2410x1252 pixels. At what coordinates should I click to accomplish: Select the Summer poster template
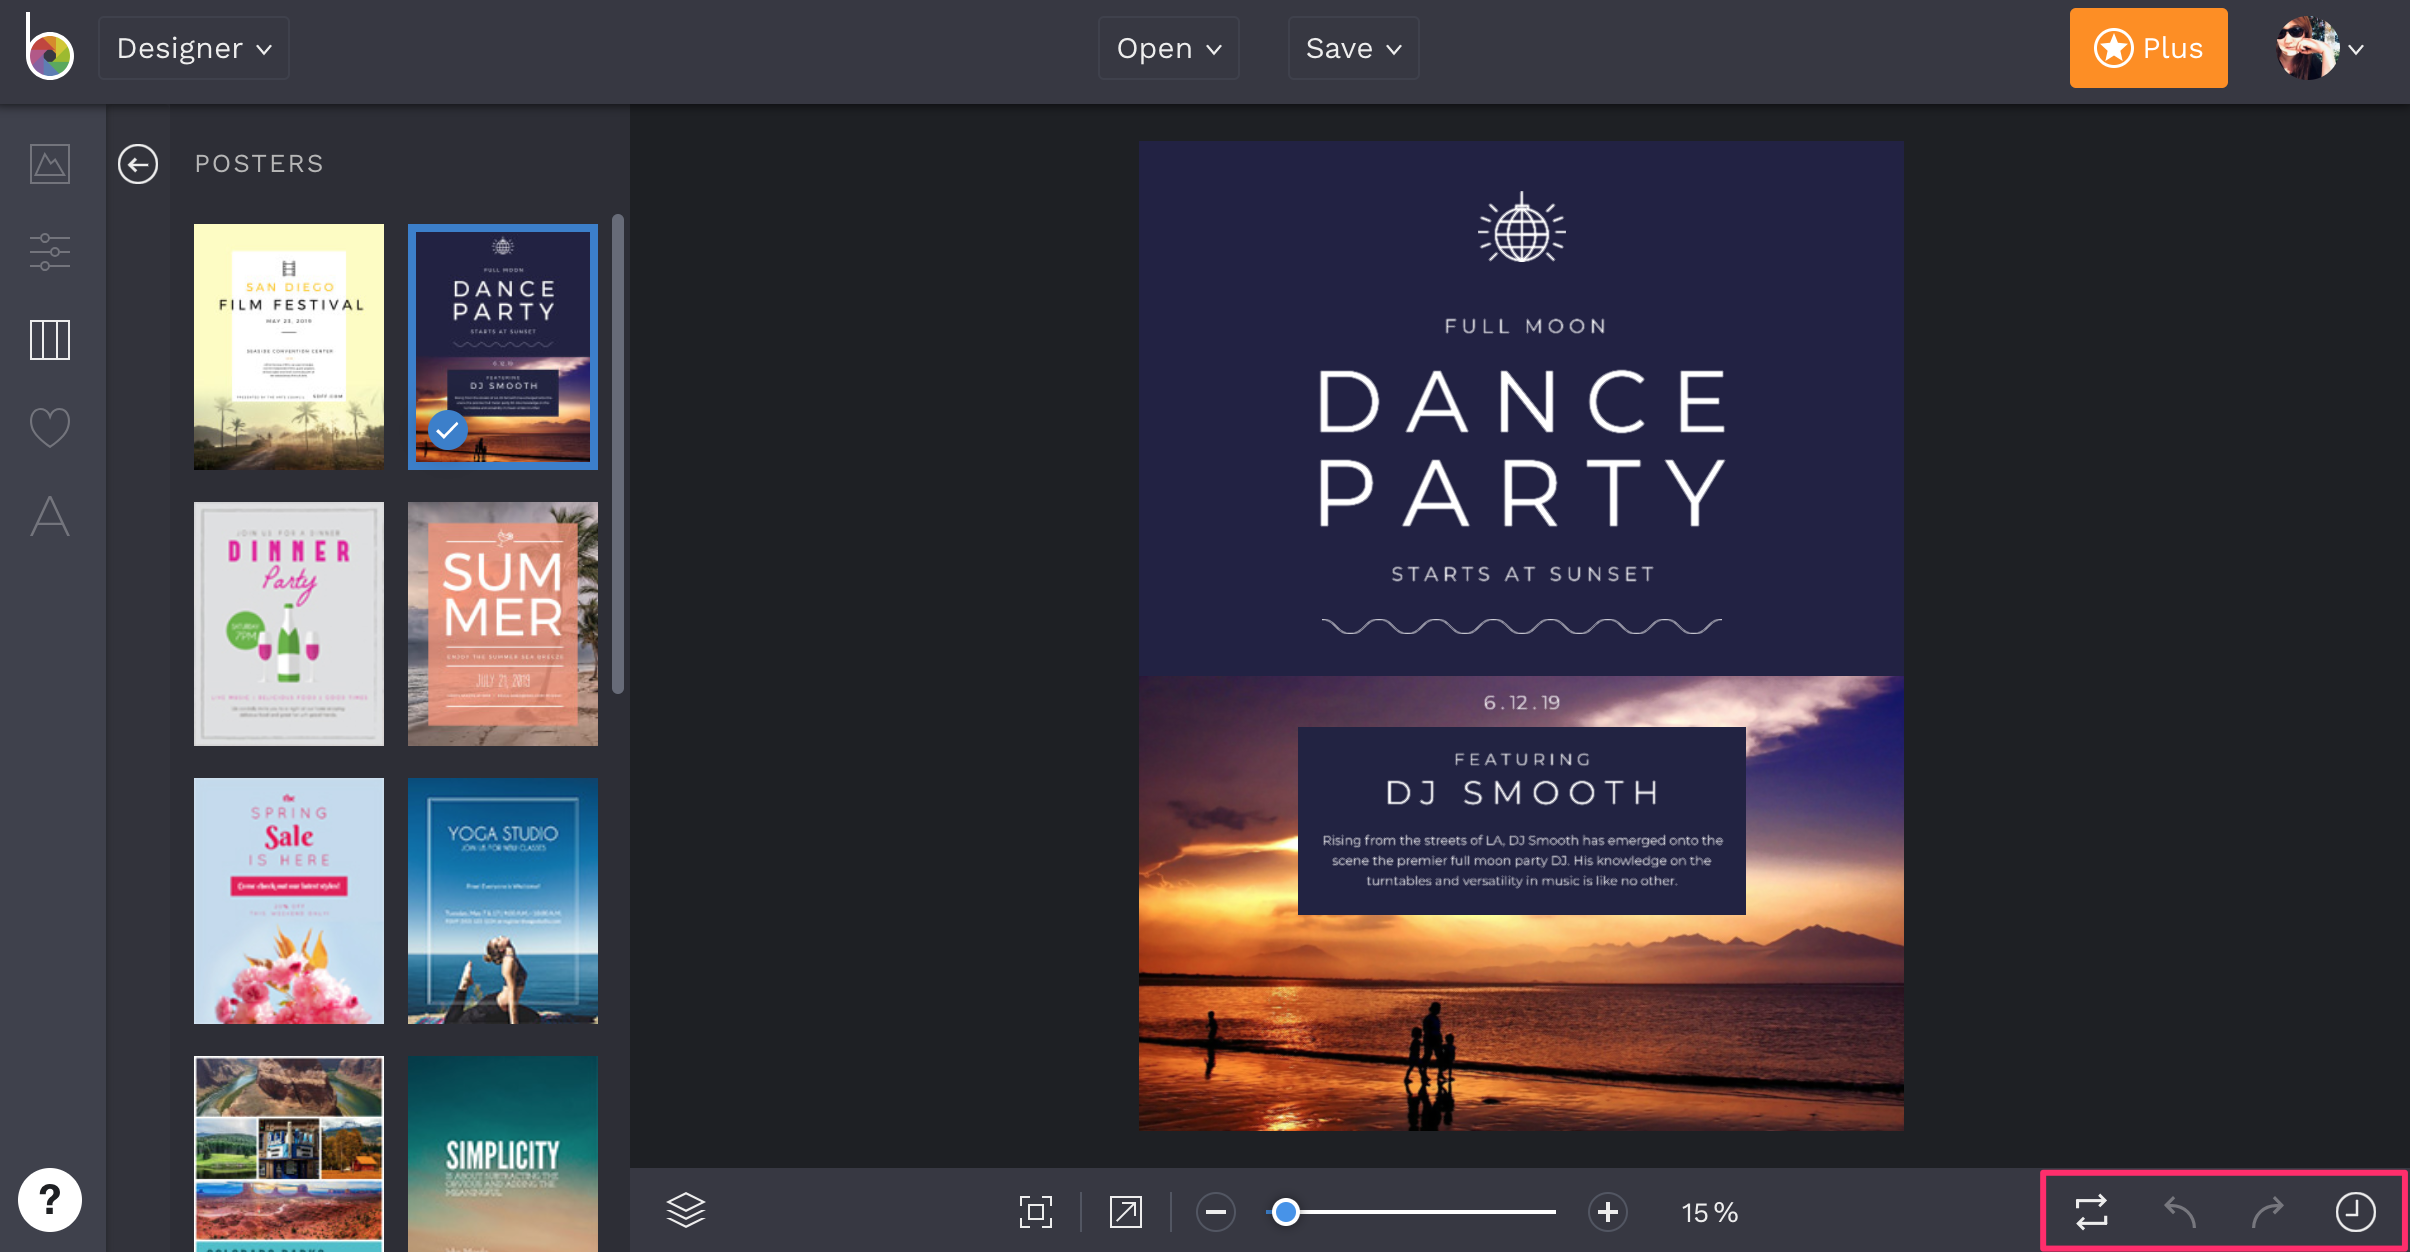coord(503,624)
